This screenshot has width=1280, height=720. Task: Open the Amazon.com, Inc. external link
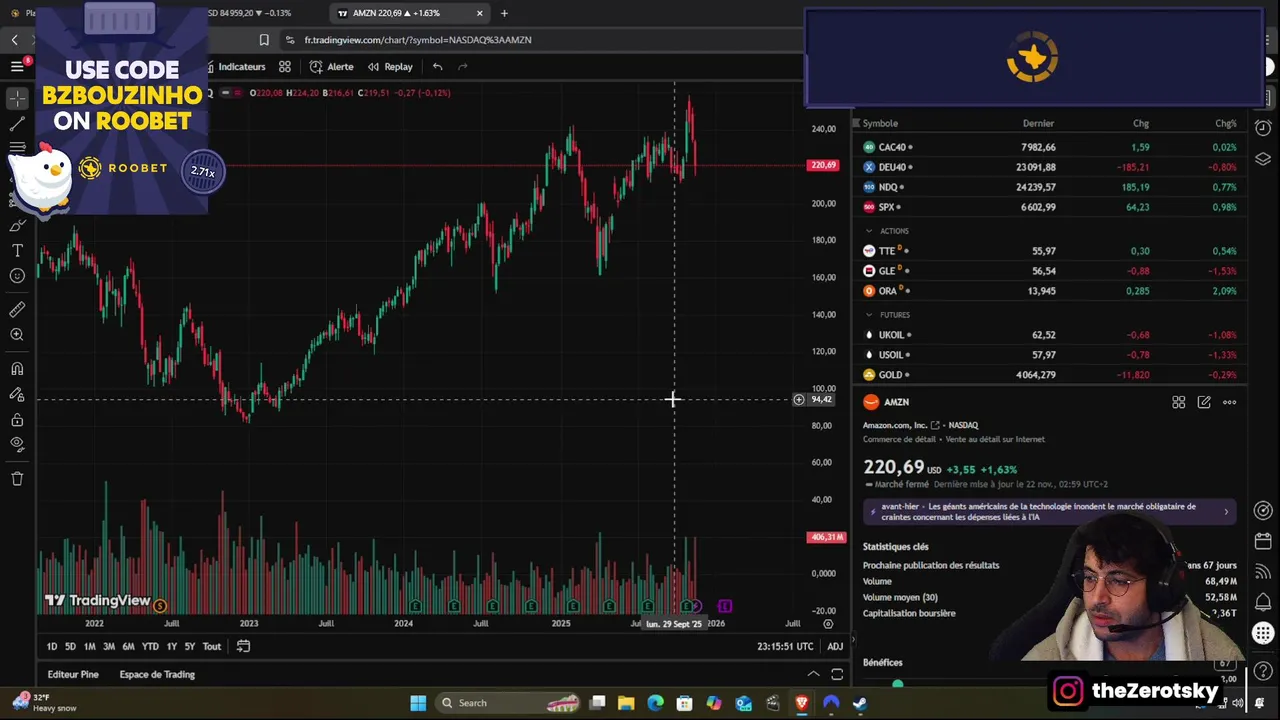(x=936, y=426)
